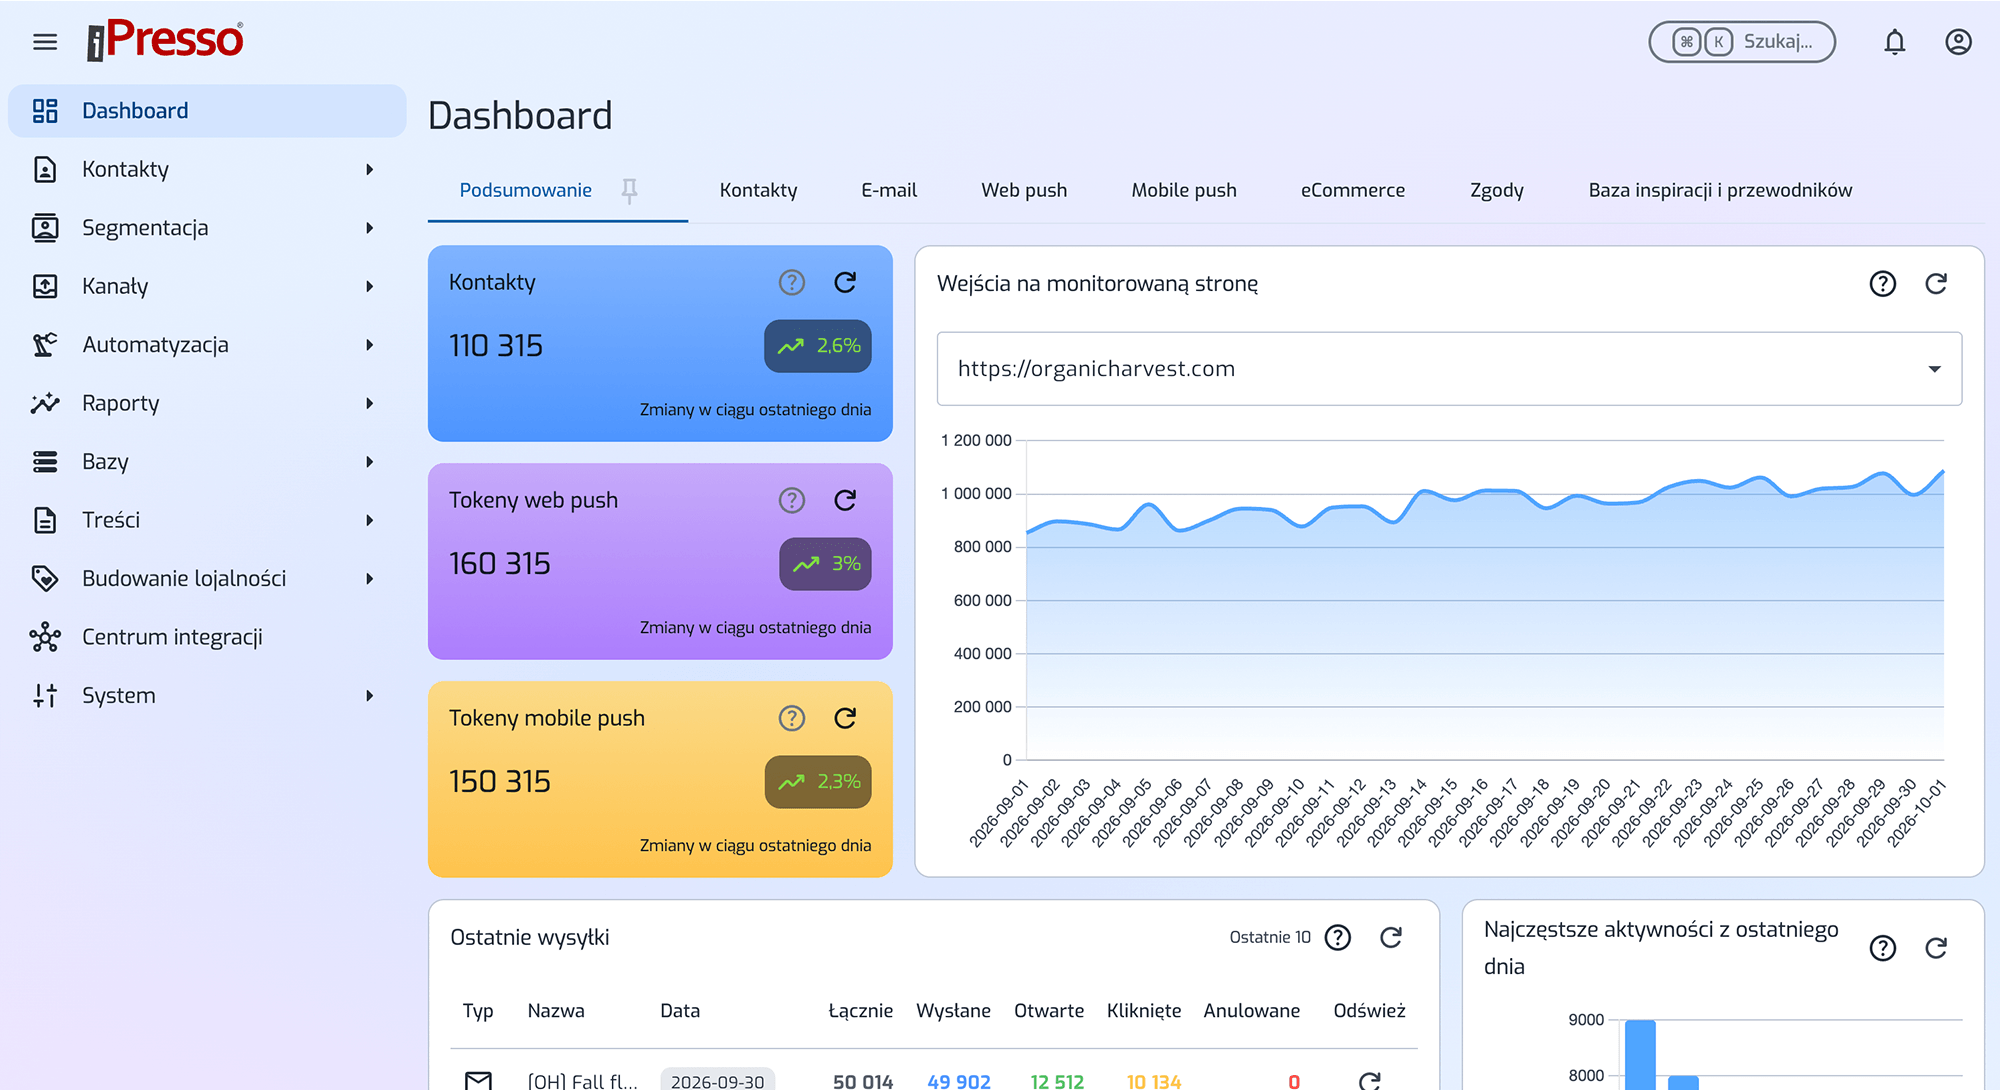Open help for Wejścia na monitorowaną stronę
Screen dimensions: 2000x1090
coord(1883,284)
